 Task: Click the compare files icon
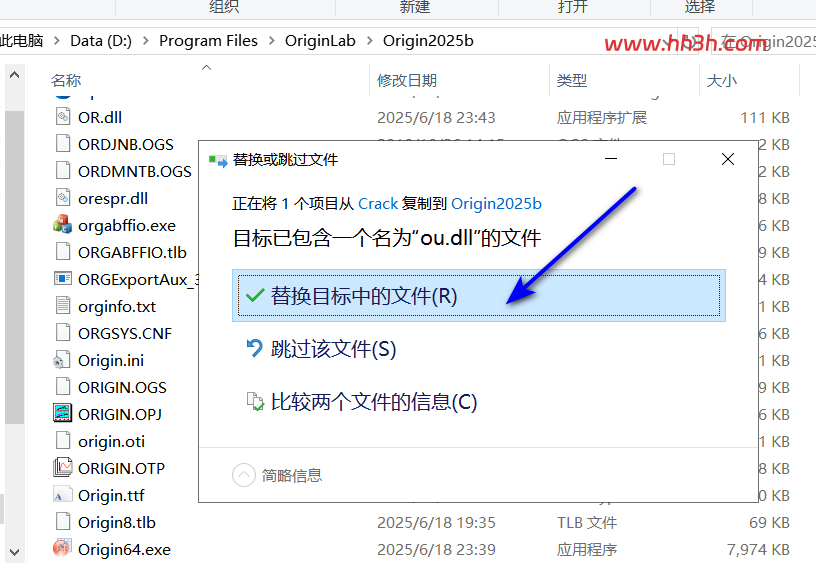(255, 401)
